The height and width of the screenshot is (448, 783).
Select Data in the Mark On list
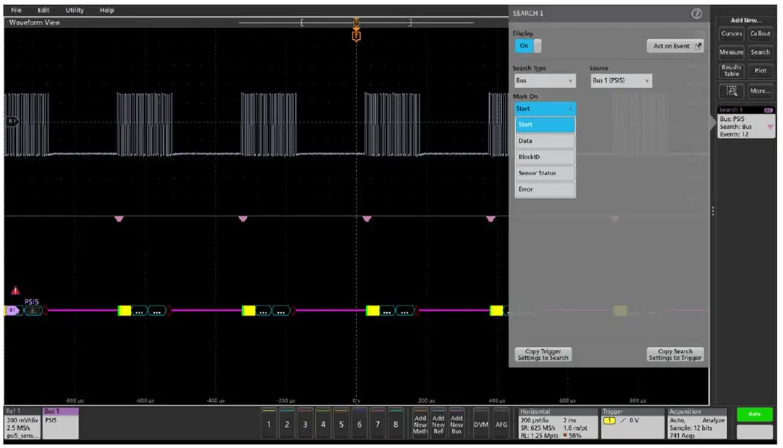(545, 141)
